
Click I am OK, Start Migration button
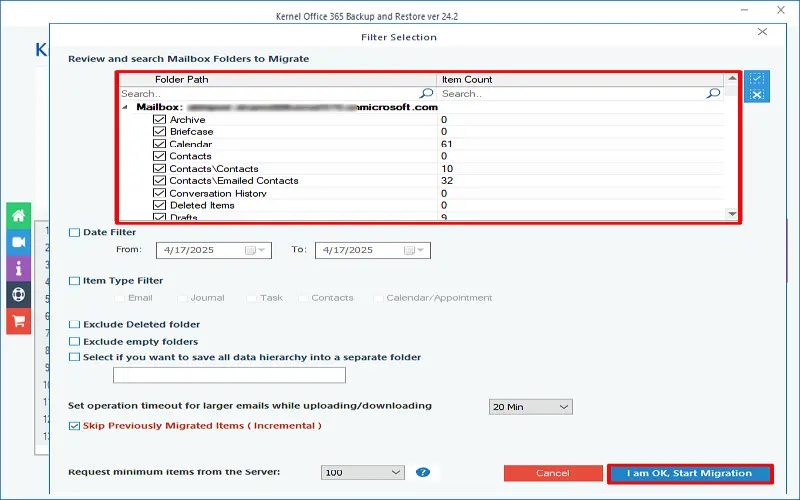click(x=690, y=473)
